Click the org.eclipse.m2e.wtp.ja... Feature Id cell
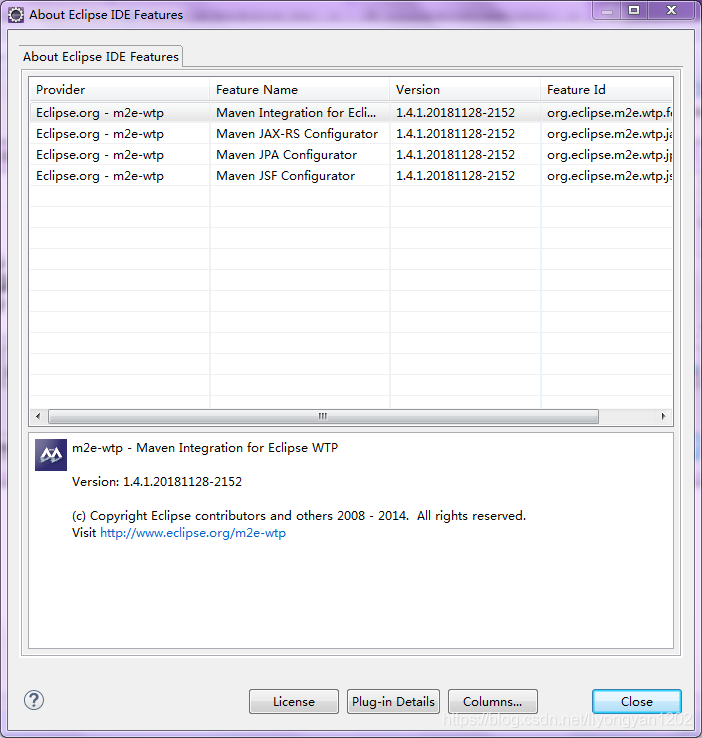702x738 pixels. click(609, 134)
